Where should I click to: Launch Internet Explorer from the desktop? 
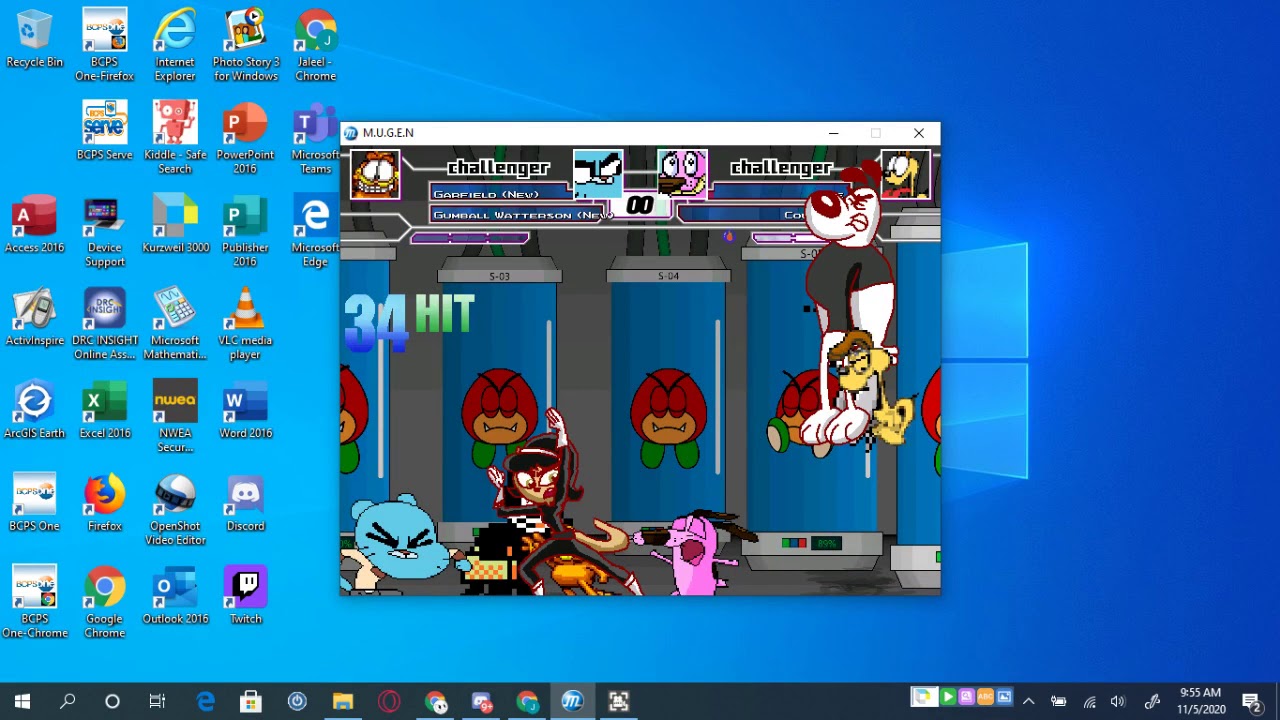pyautogui.click(x=175, y=46)
